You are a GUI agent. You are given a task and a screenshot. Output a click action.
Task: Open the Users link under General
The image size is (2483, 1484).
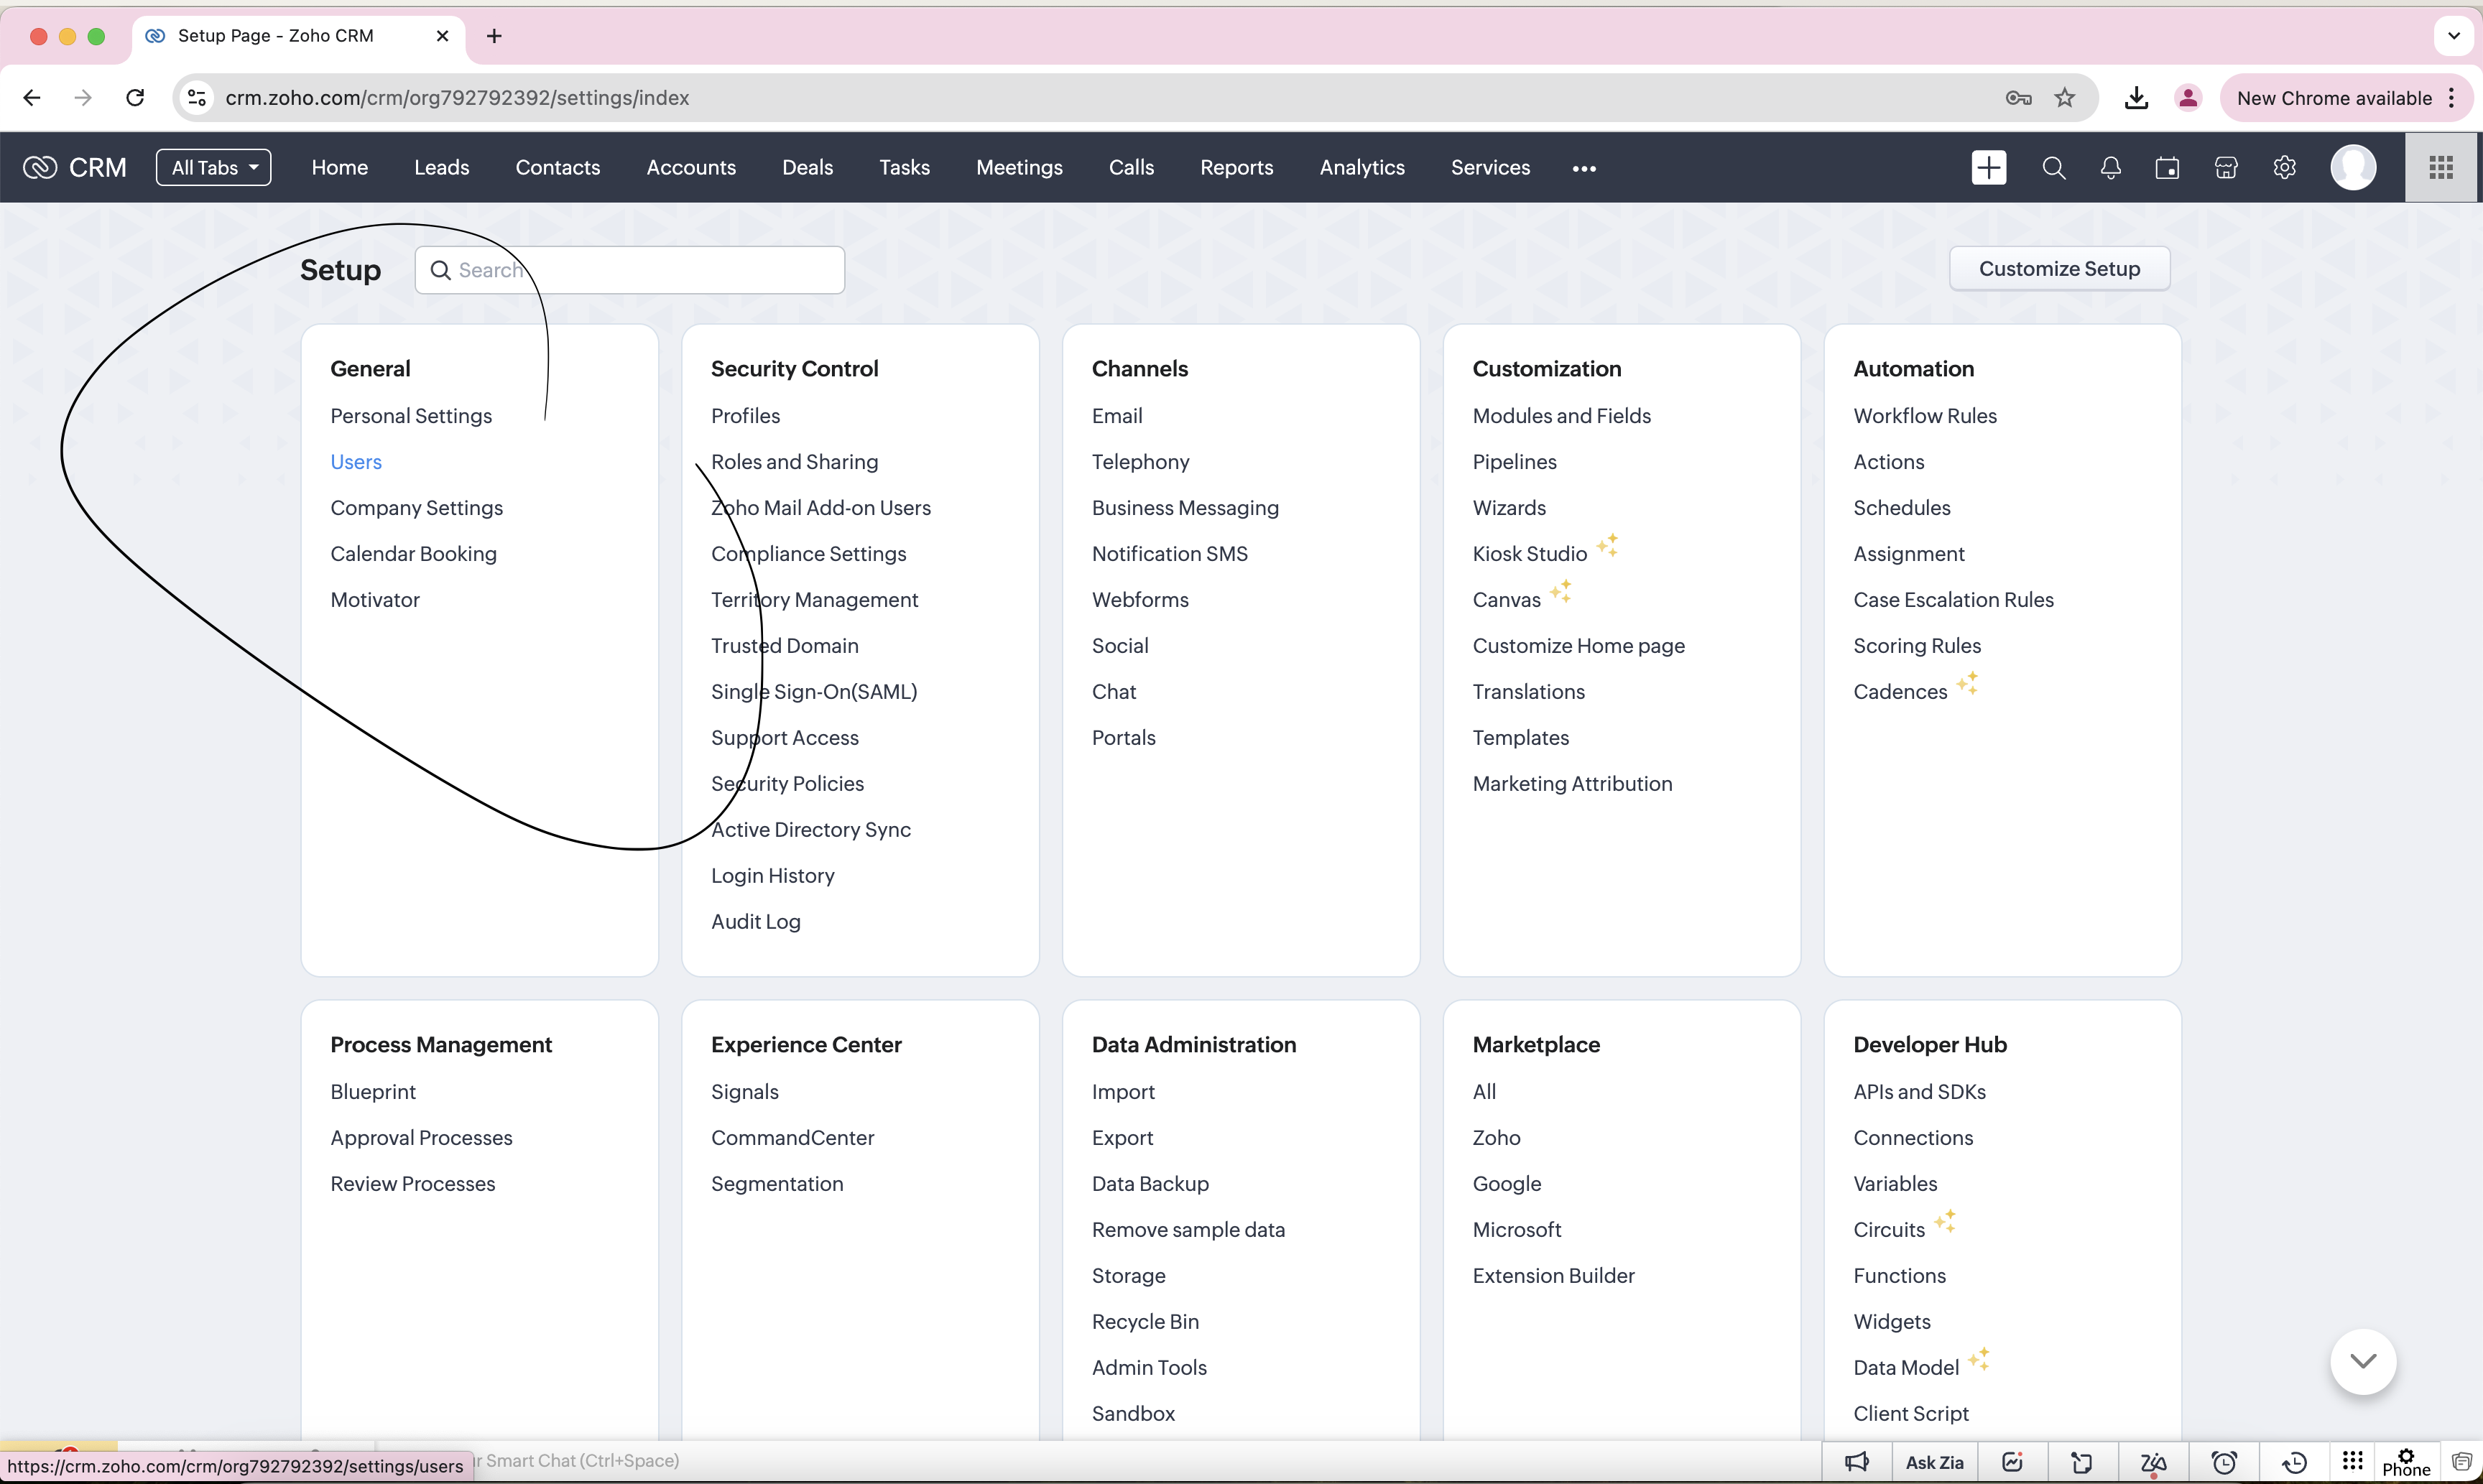[355, 461]
